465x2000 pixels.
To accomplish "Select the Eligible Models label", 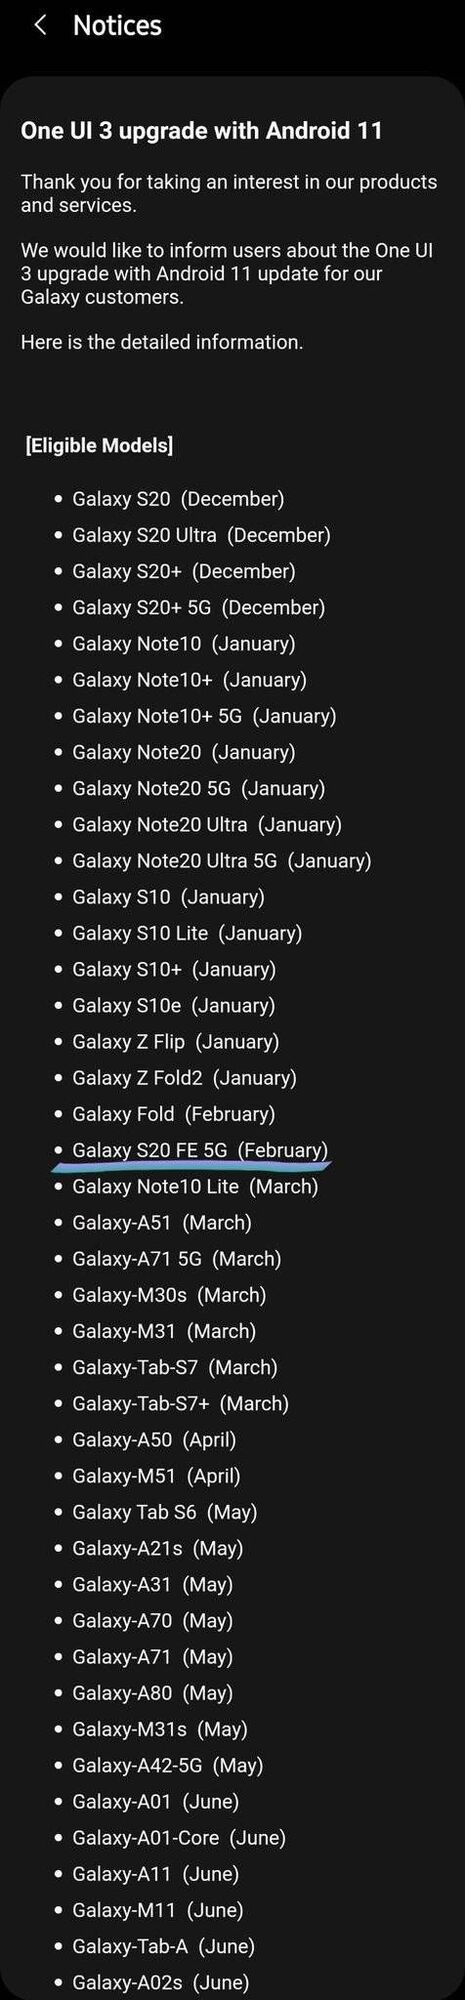I will [x=99, y=446].
